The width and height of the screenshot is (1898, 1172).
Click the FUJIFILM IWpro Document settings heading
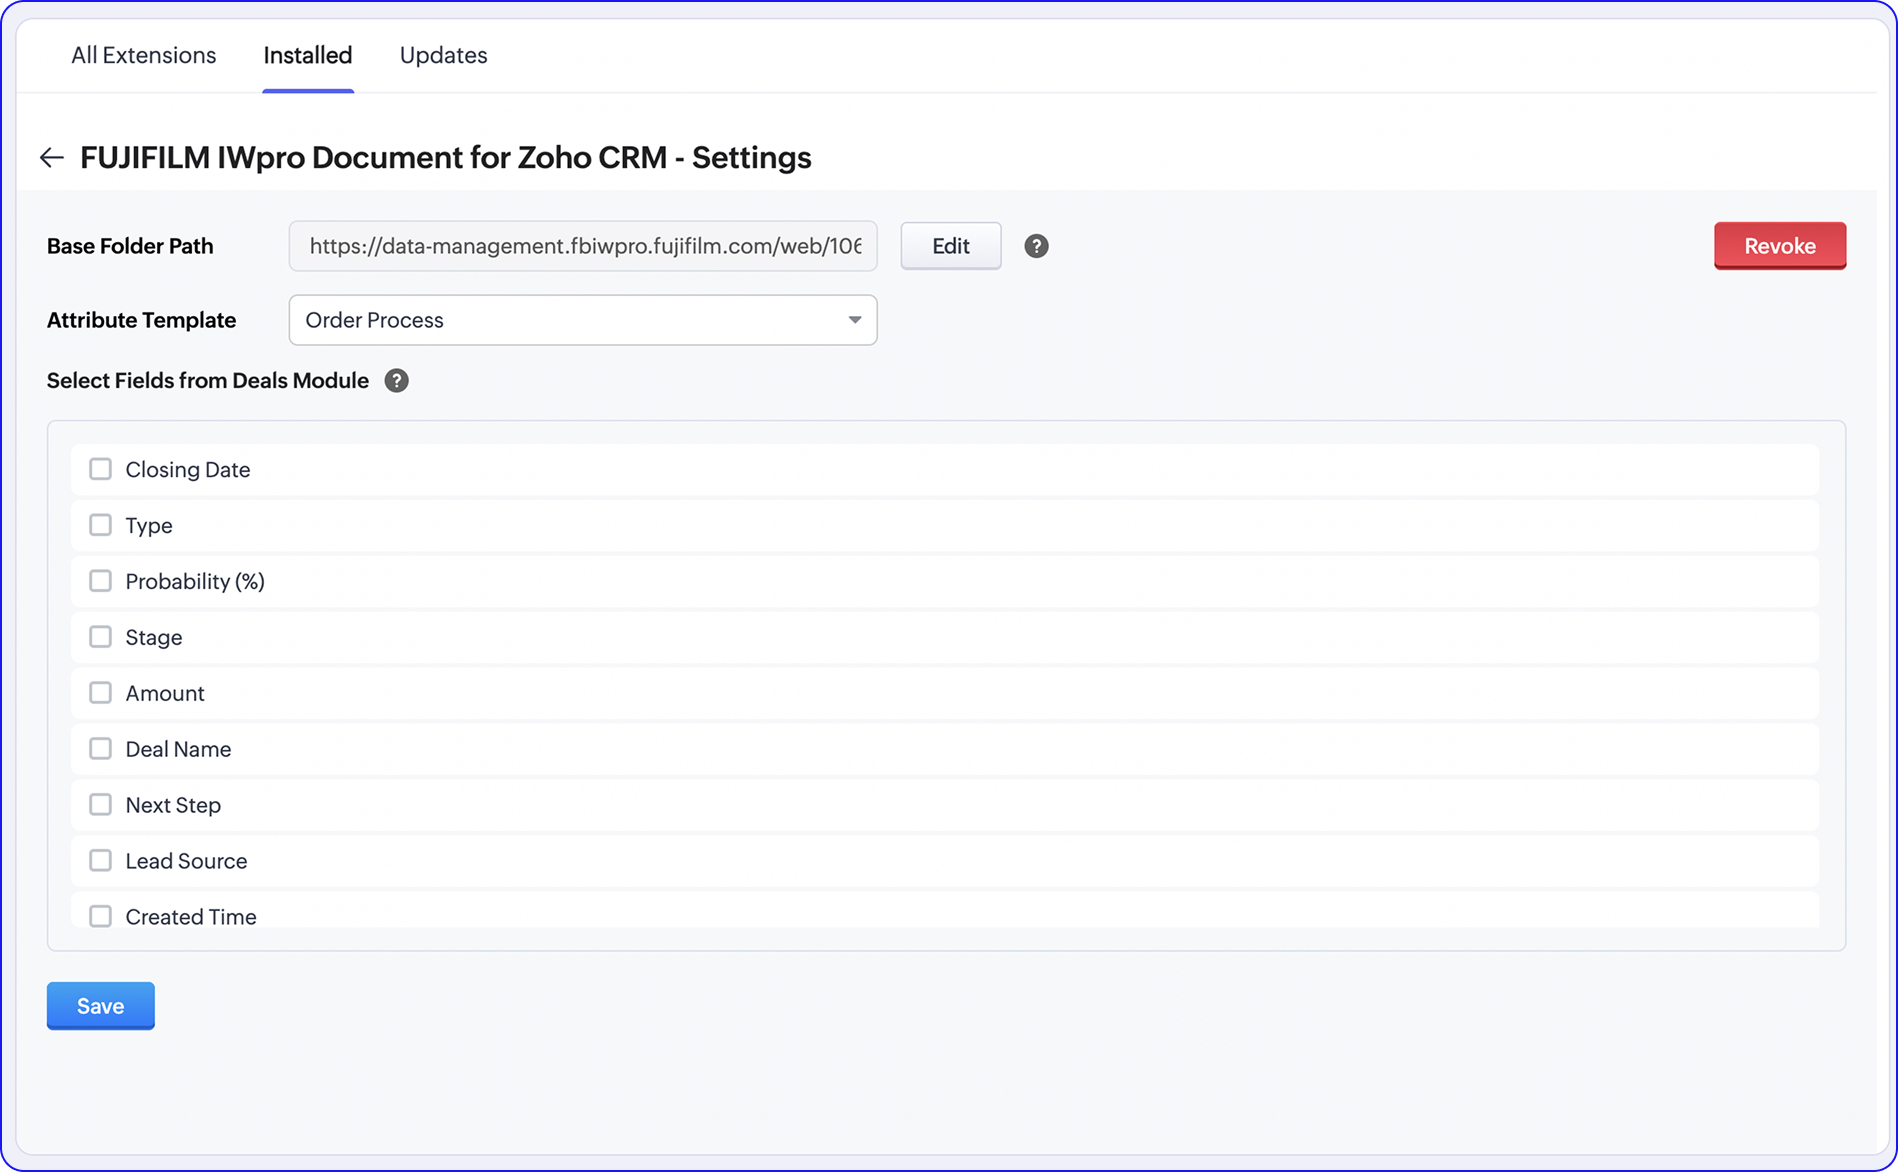click(446, 157)
